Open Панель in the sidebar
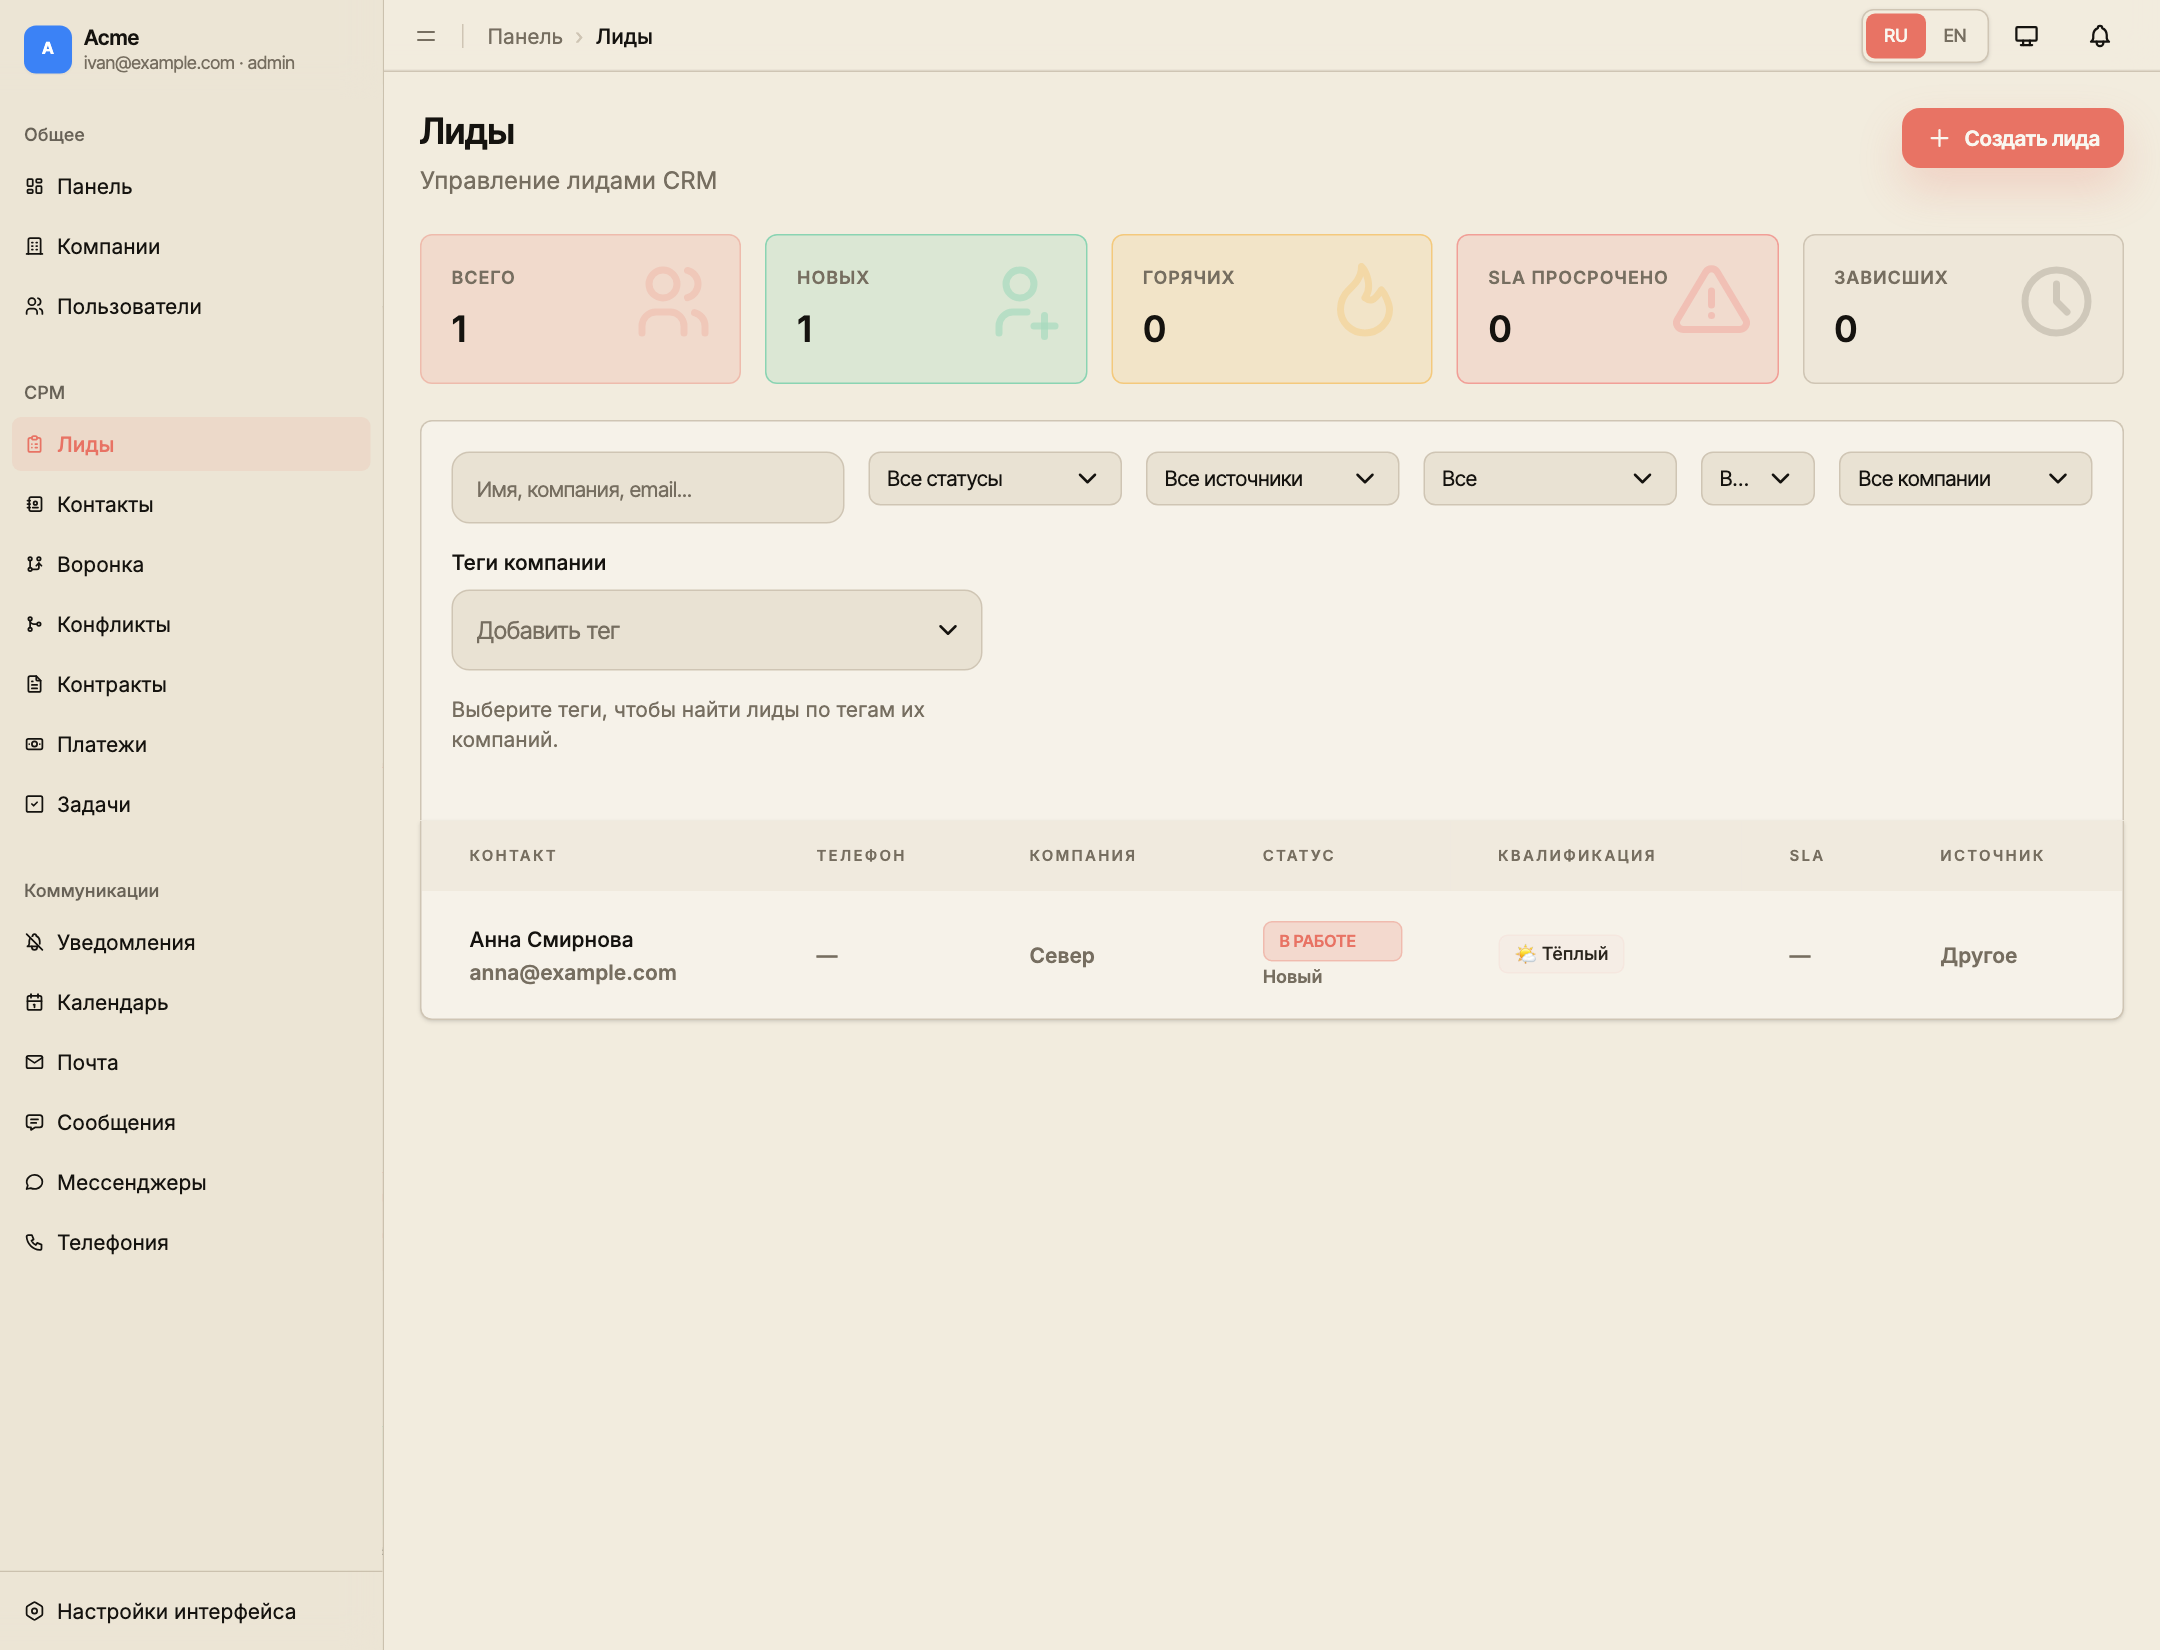 [191, 186]
